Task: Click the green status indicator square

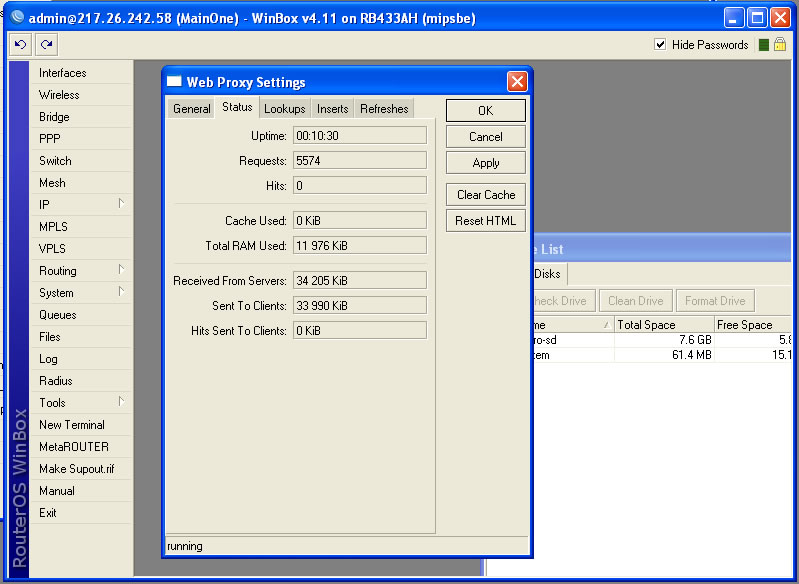Action: tap(763, 45)
